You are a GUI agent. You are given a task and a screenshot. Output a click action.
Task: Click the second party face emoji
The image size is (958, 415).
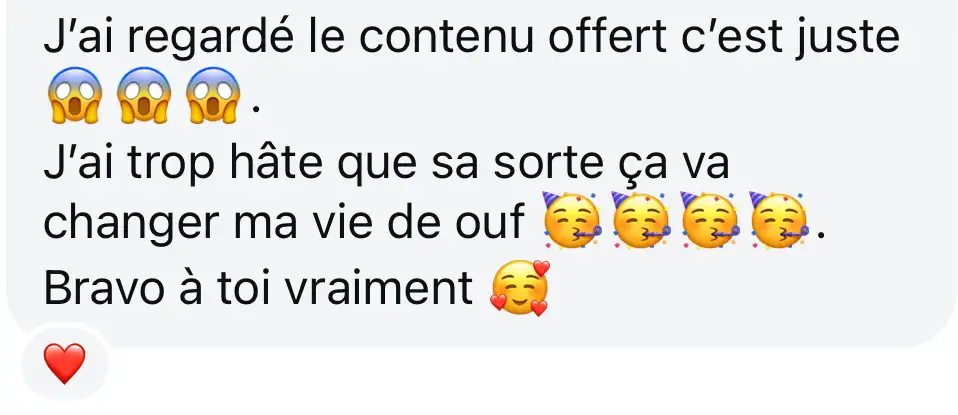(x=641, y=220)
